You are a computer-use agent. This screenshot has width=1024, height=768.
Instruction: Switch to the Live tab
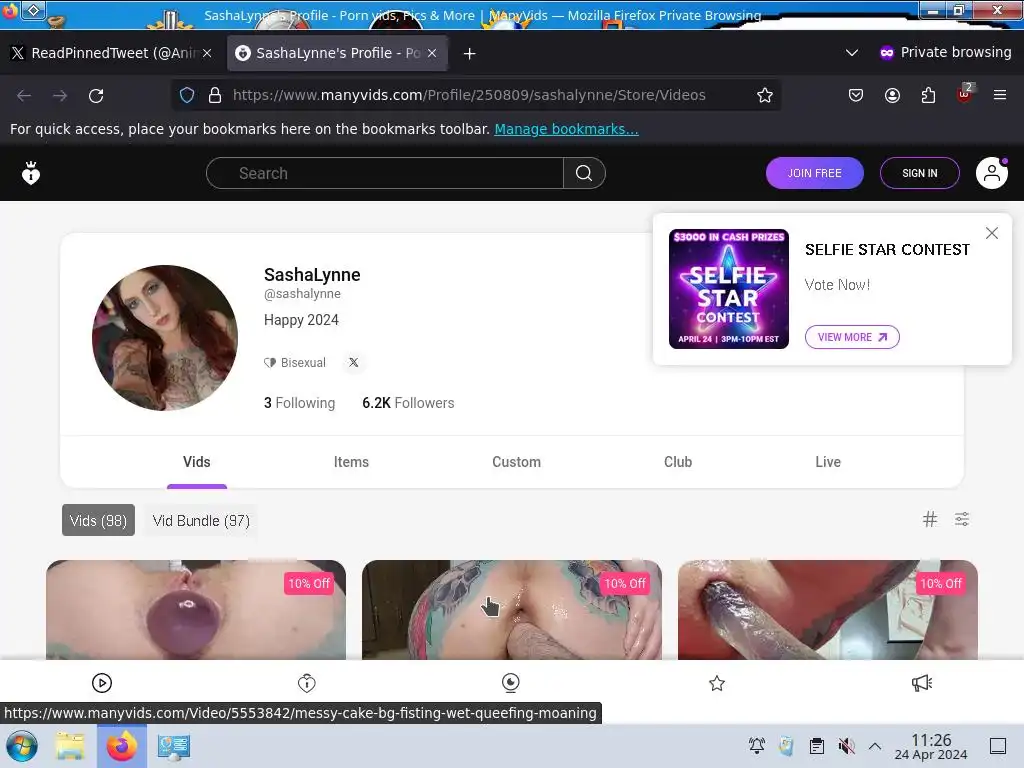[828, 462]
